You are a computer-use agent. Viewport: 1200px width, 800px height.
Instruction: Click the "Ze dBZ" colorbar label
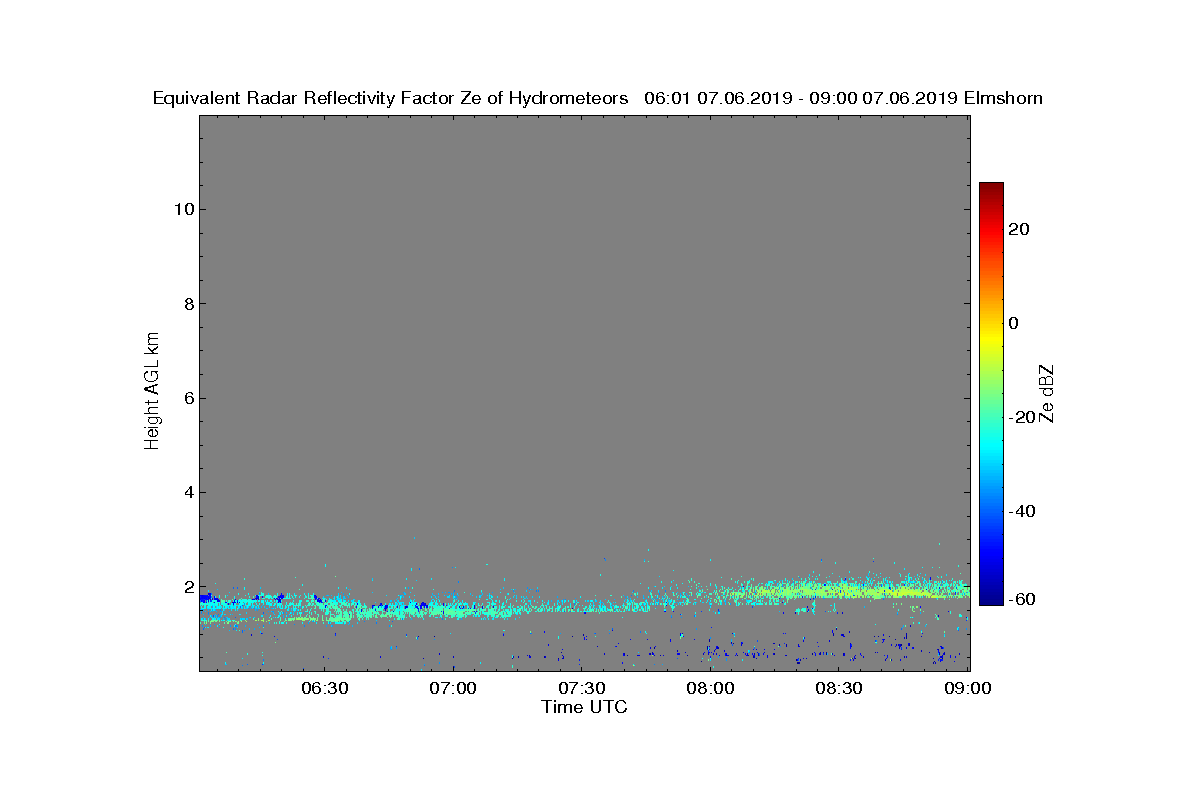pos(1047,392)
